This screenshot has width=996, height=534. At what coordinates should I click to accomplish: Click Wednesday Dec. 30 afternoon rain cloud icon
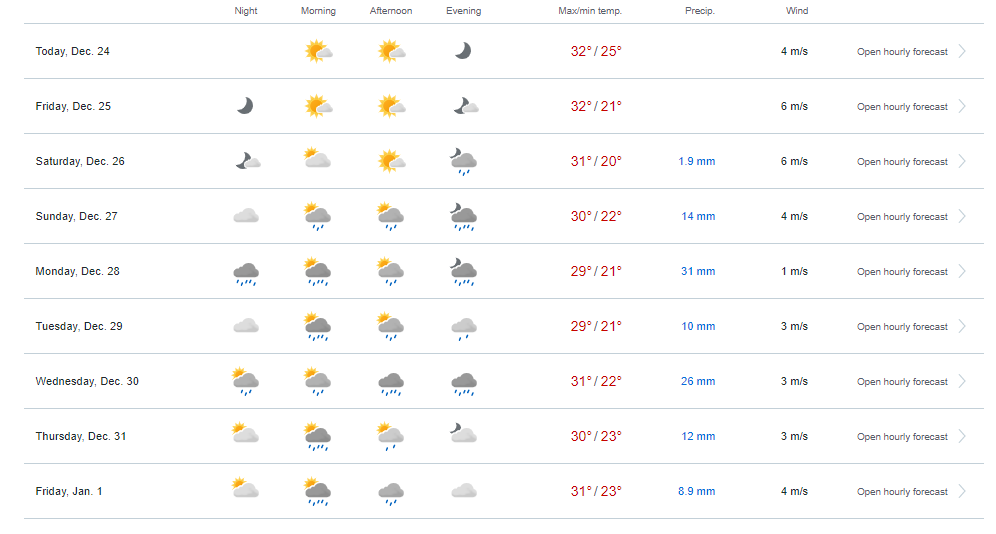[391, 382]
